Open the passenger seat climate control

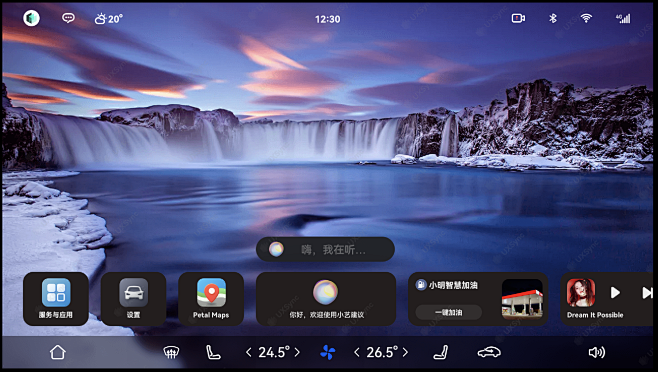click(441, 352)
